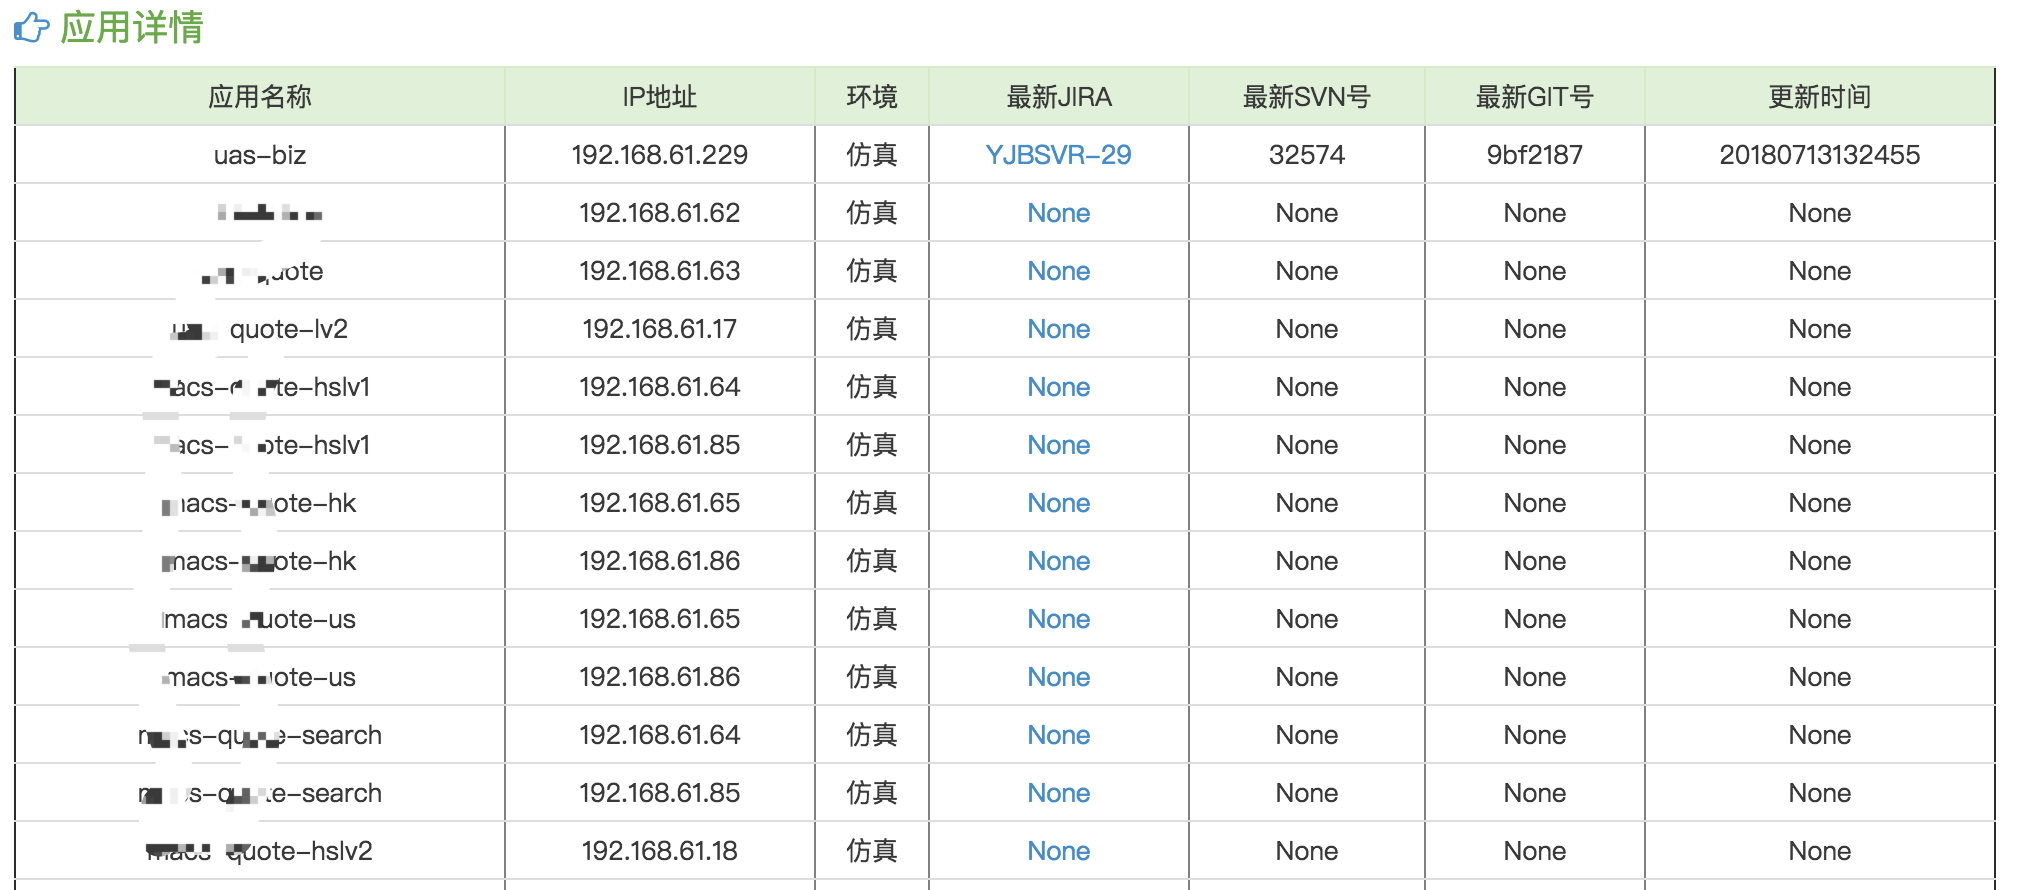The height and width of the screenshot is (890, 2022).
Task: Click the 应用详情 section heading
Action: coord(131,27)
